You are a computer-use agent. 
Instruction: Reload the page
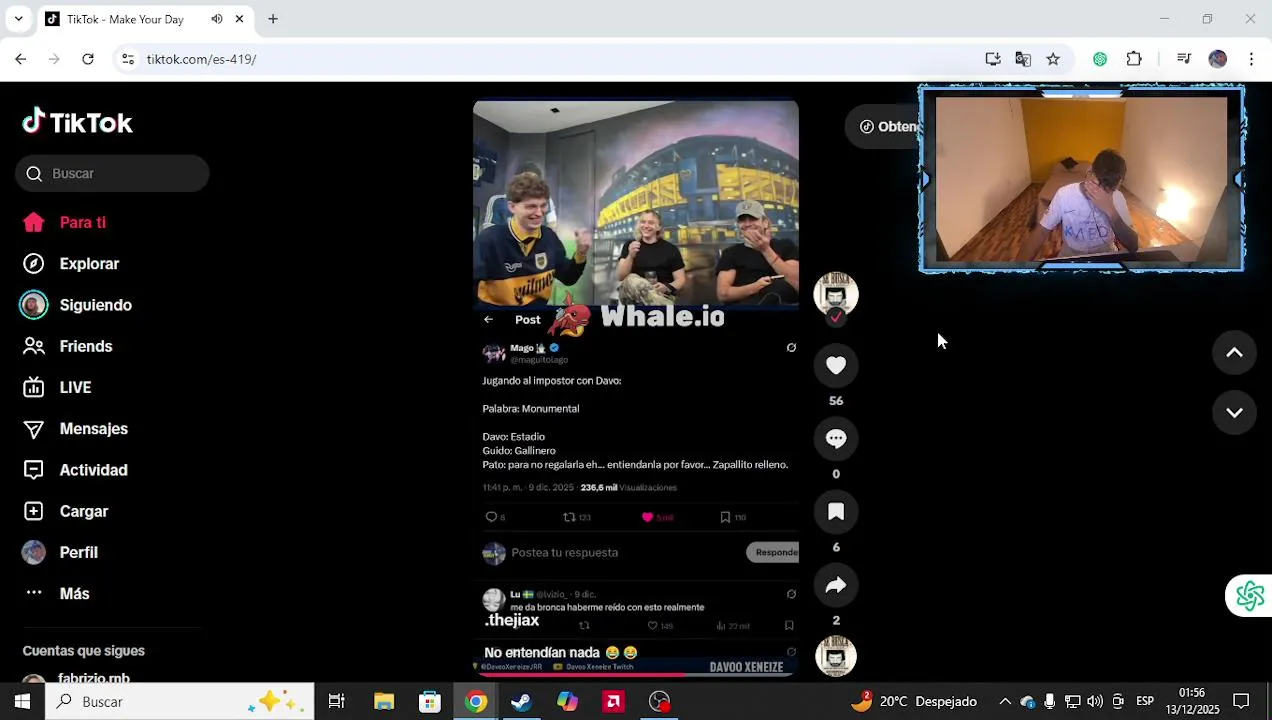[x=88, y=59]
